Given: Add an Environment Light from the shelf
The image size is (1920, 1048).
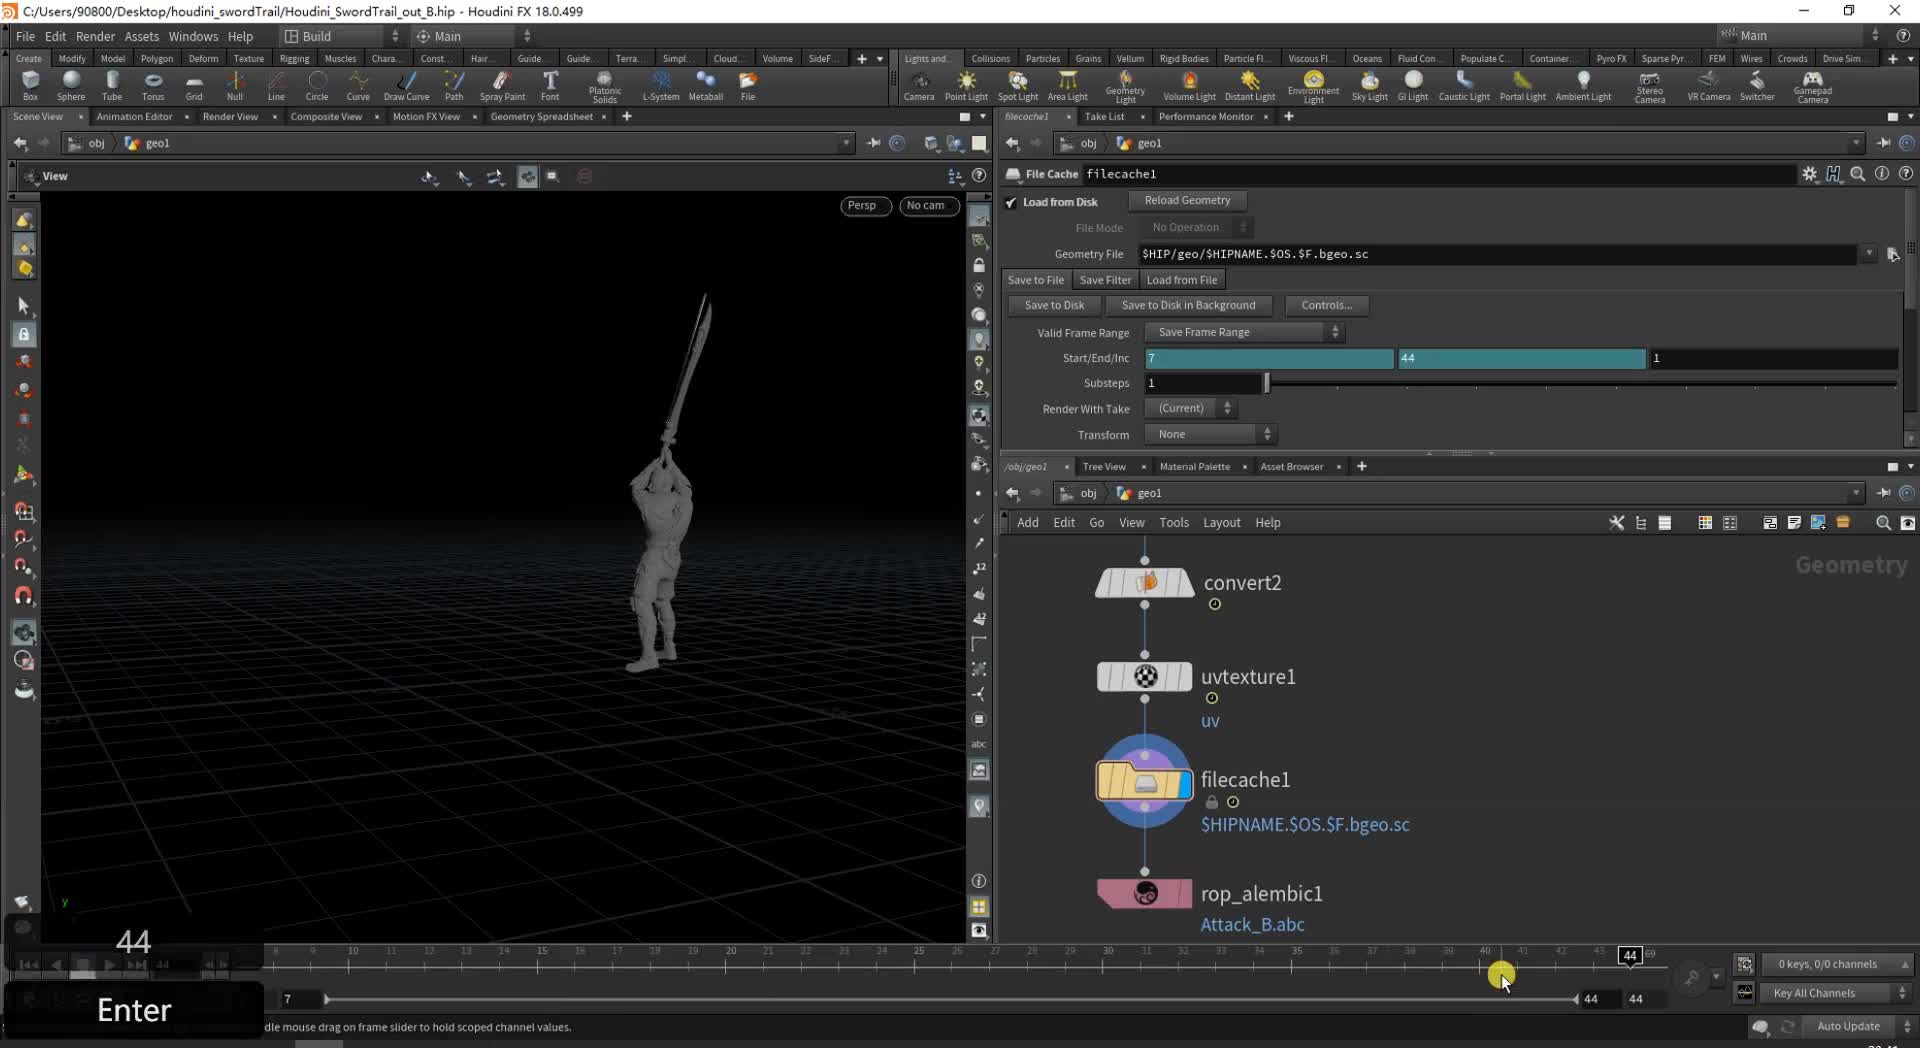Looking at the screenshot, I should point(1314,87).
